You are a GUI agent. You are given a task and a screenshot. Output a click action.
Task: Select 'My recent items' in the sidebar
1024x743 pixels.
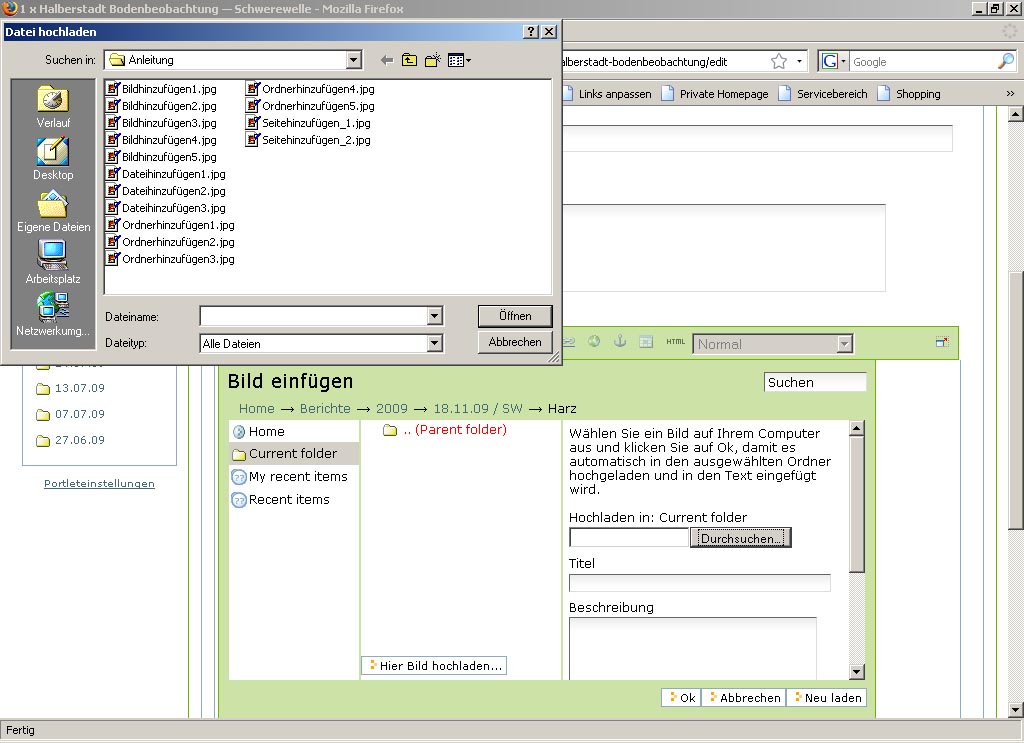pos(297,477)
